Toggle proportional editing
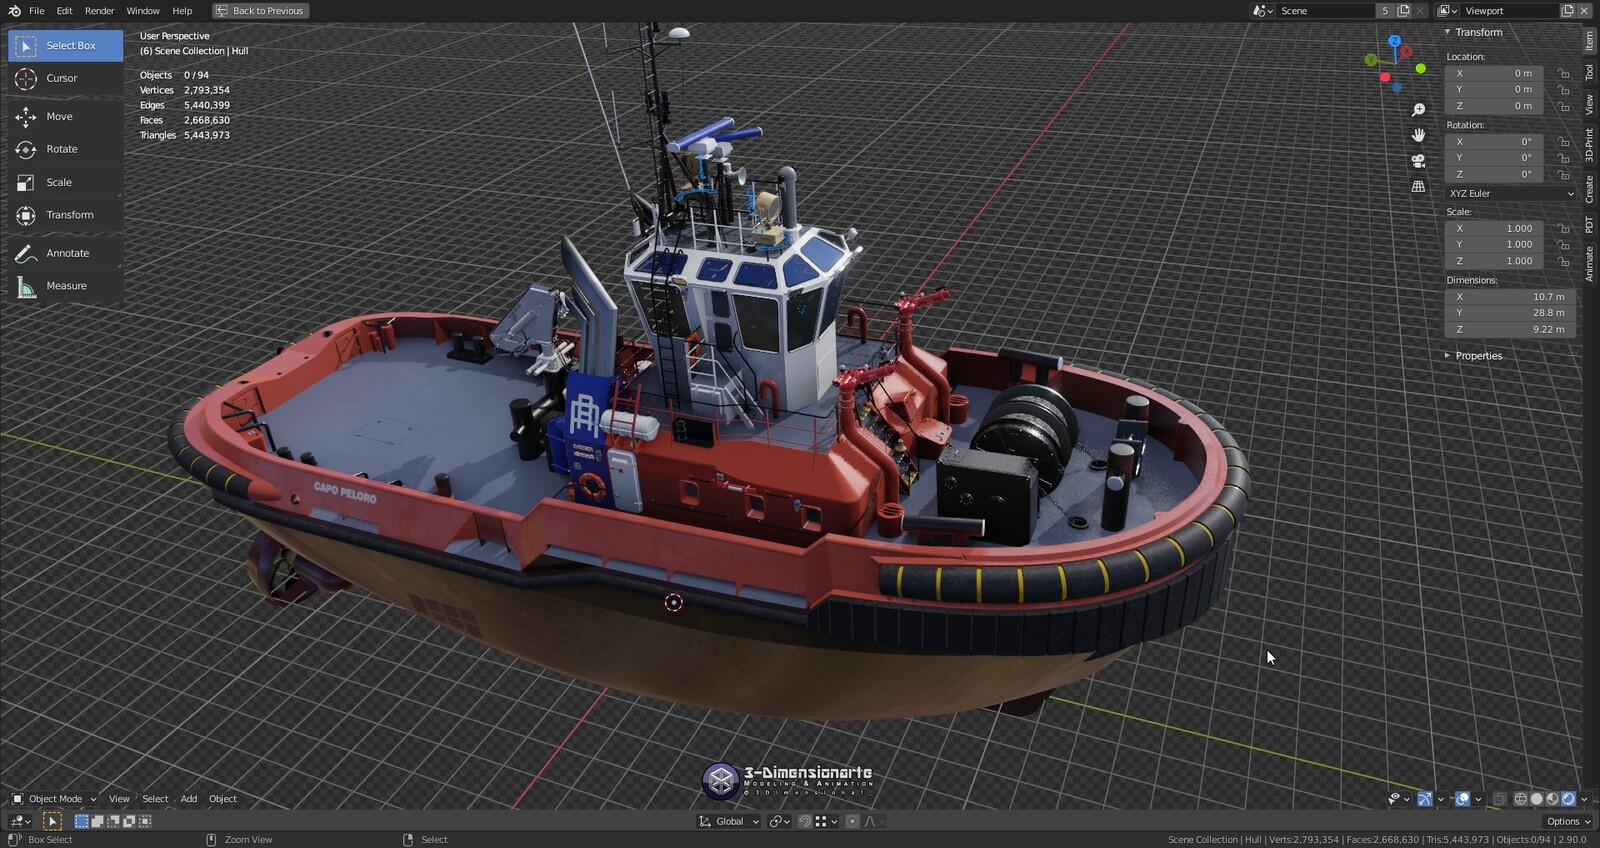1600x848 pixels. click(852, 821)
